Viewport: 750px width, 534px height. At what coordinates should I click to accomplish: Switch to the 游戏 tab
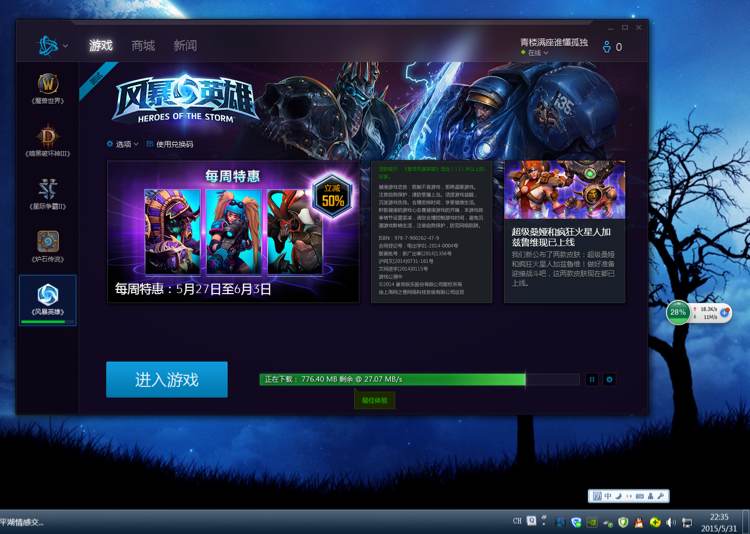[100, 45]
